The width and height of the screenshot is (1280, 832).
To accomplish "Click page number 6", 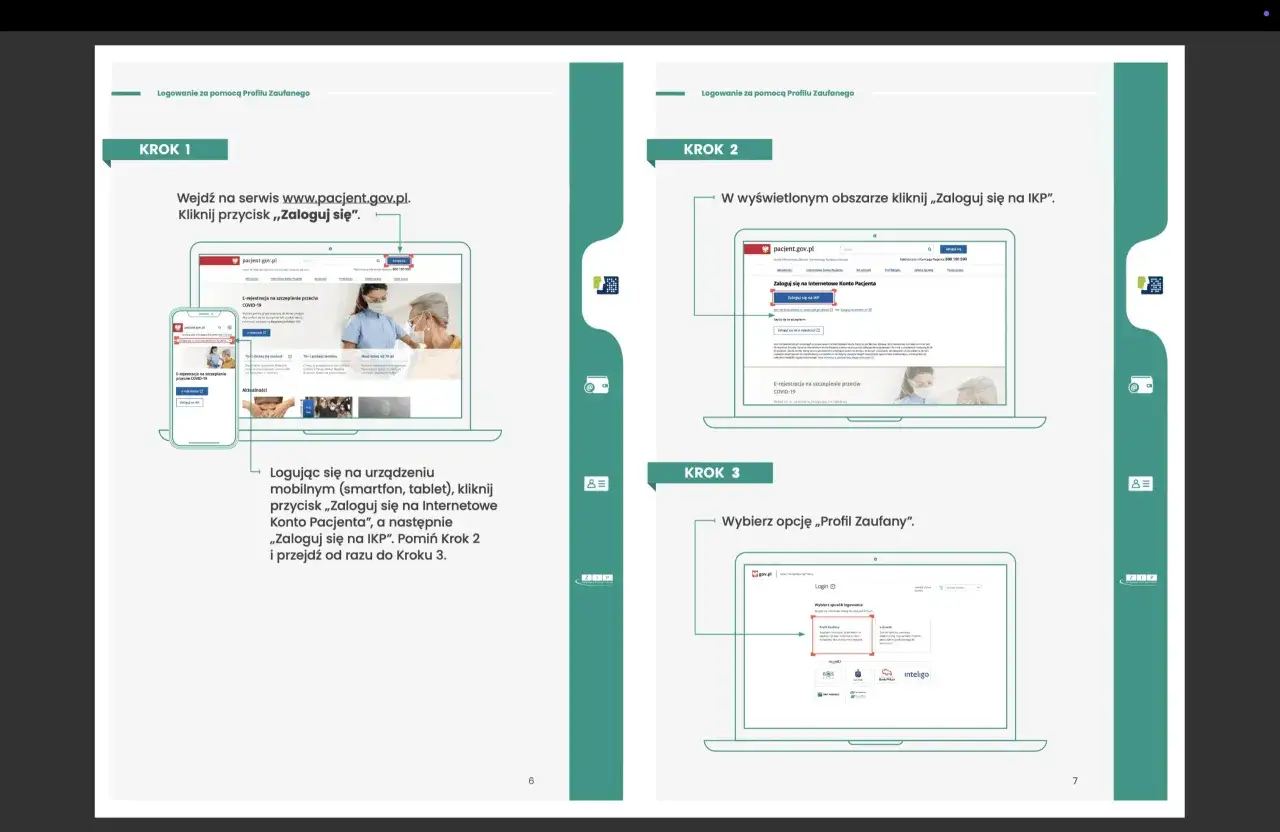I will pos(531,781).
